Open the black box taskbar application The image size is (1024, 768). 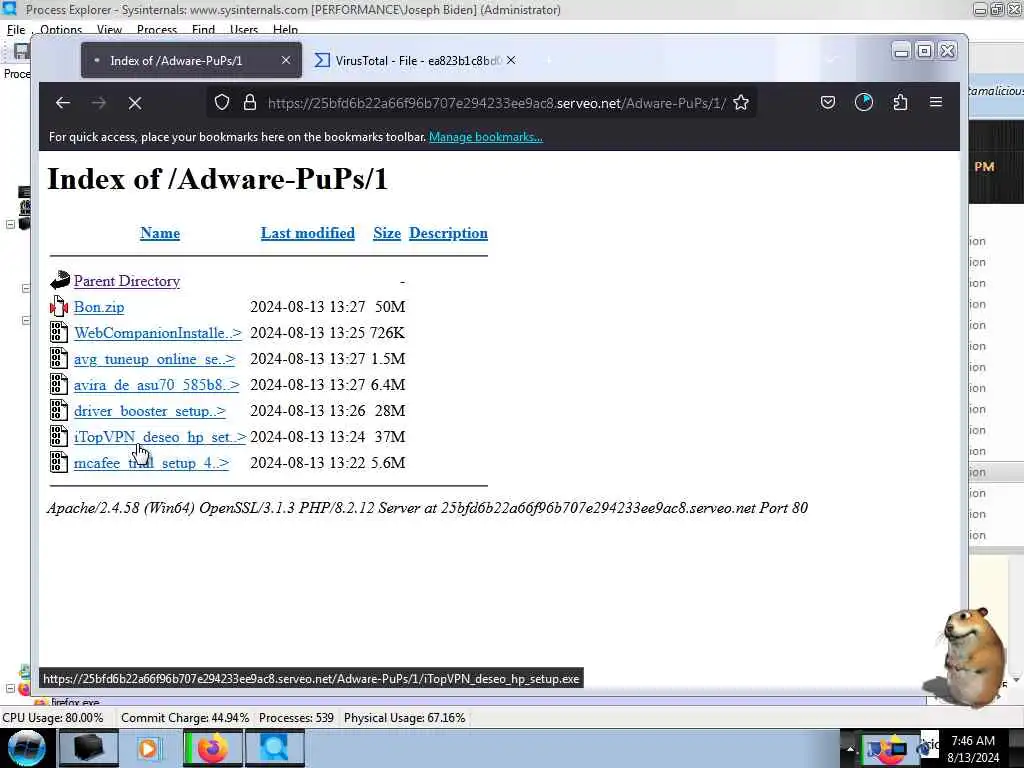point(88,748)
